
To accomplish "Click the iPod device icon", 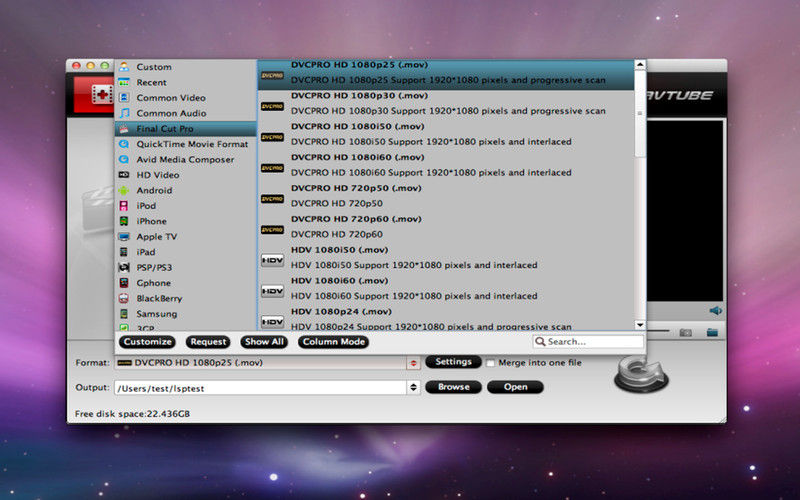I will pos(124,206).
